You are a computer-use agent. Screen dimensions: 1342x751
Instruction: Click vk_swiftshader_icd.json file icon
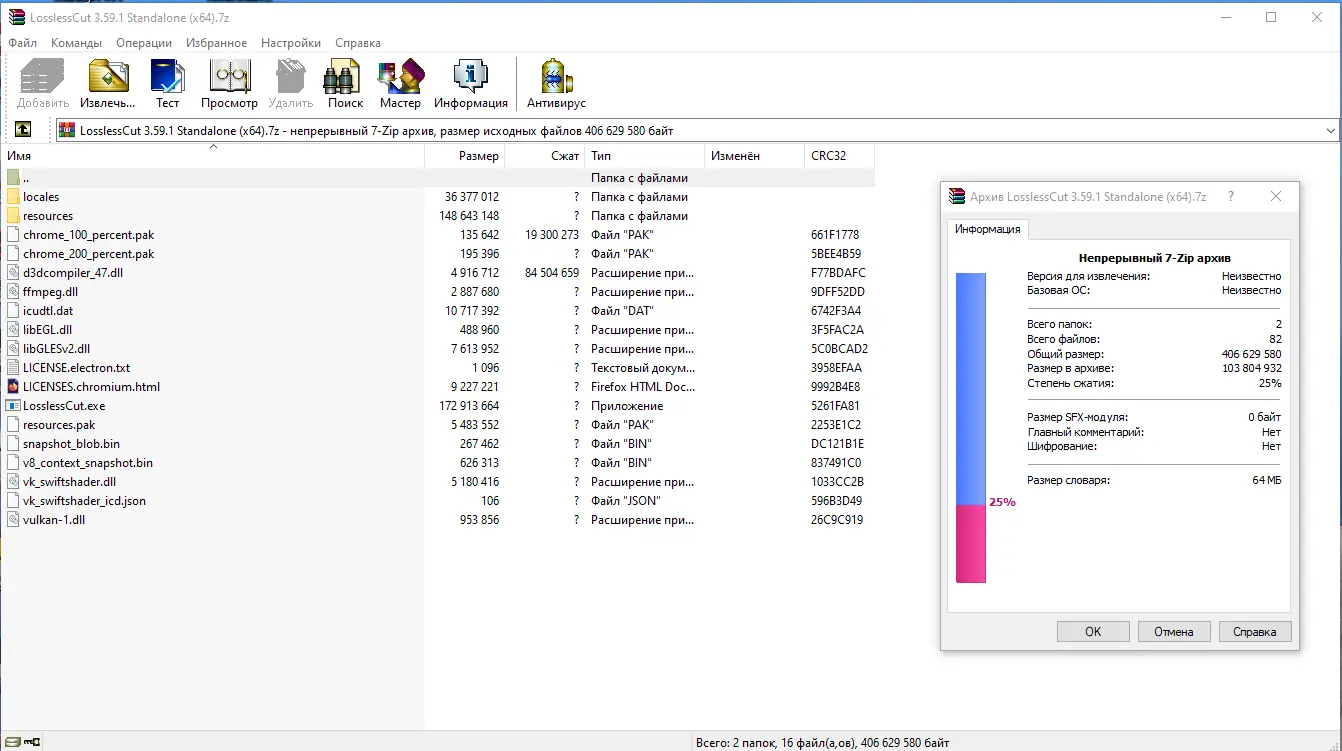coord(13,501)
